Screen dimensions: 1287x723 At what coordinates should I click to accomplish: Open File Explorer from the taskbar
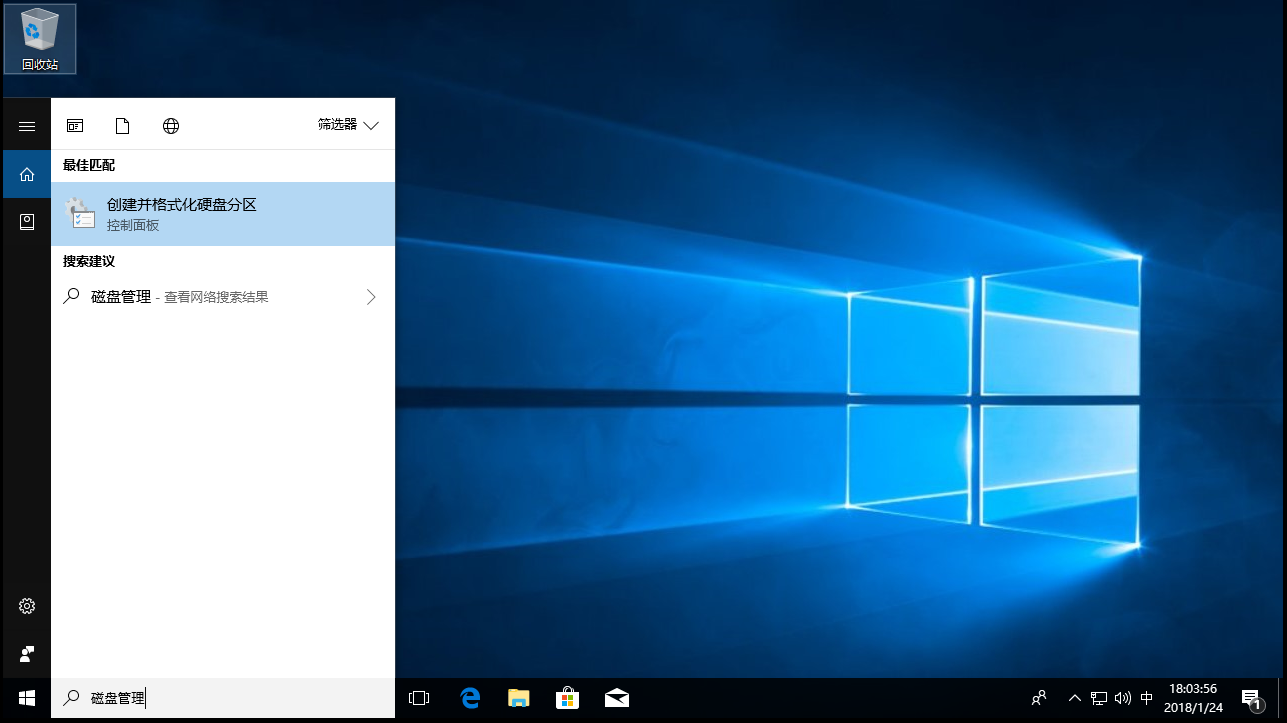coord(518,699)
